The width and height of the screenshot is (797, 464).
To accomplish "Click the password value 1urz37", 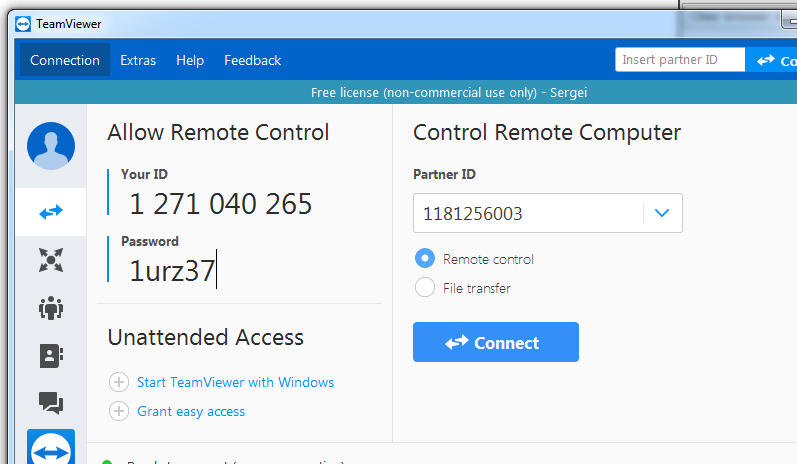I will [173, 270].
